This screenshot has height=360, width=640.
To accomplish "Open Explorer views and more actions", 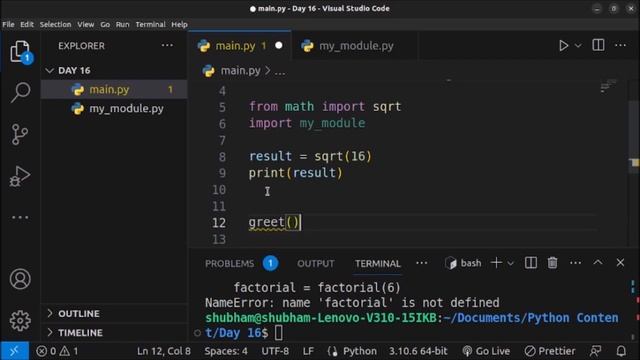I will (x=167, y=45).
